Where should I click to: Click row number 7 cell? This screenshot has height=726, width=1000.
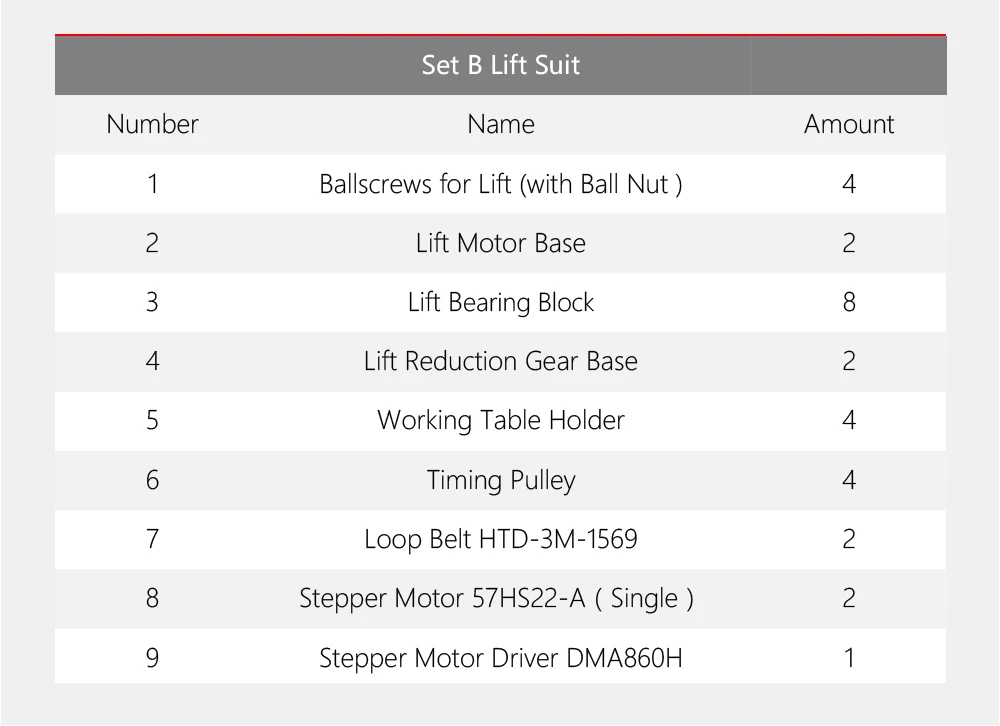(x=152, y=539)
